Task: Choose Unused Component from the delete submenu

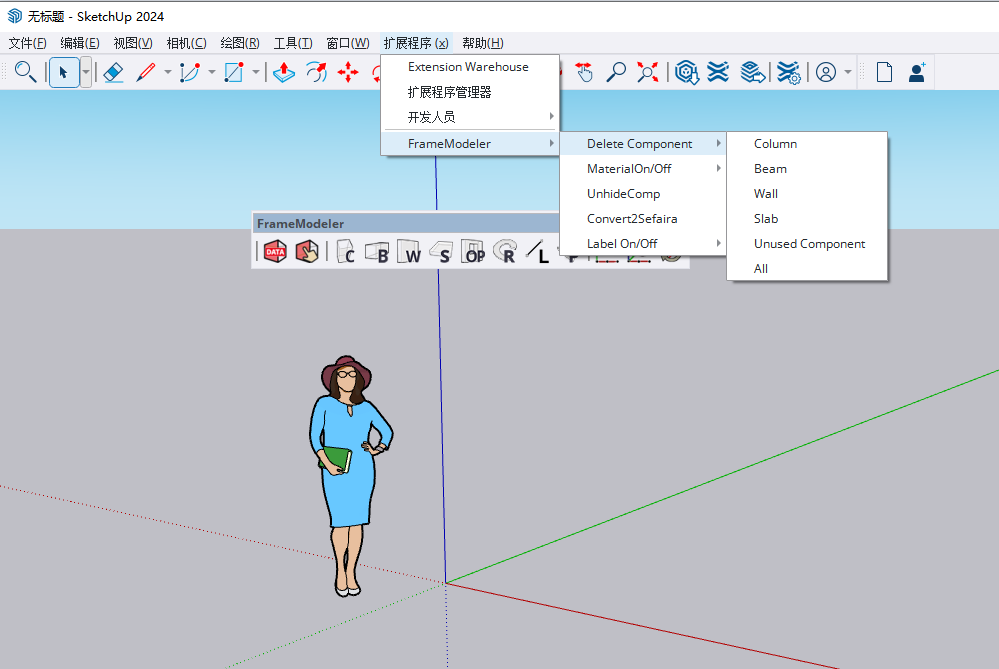Action: pos(809,244)
